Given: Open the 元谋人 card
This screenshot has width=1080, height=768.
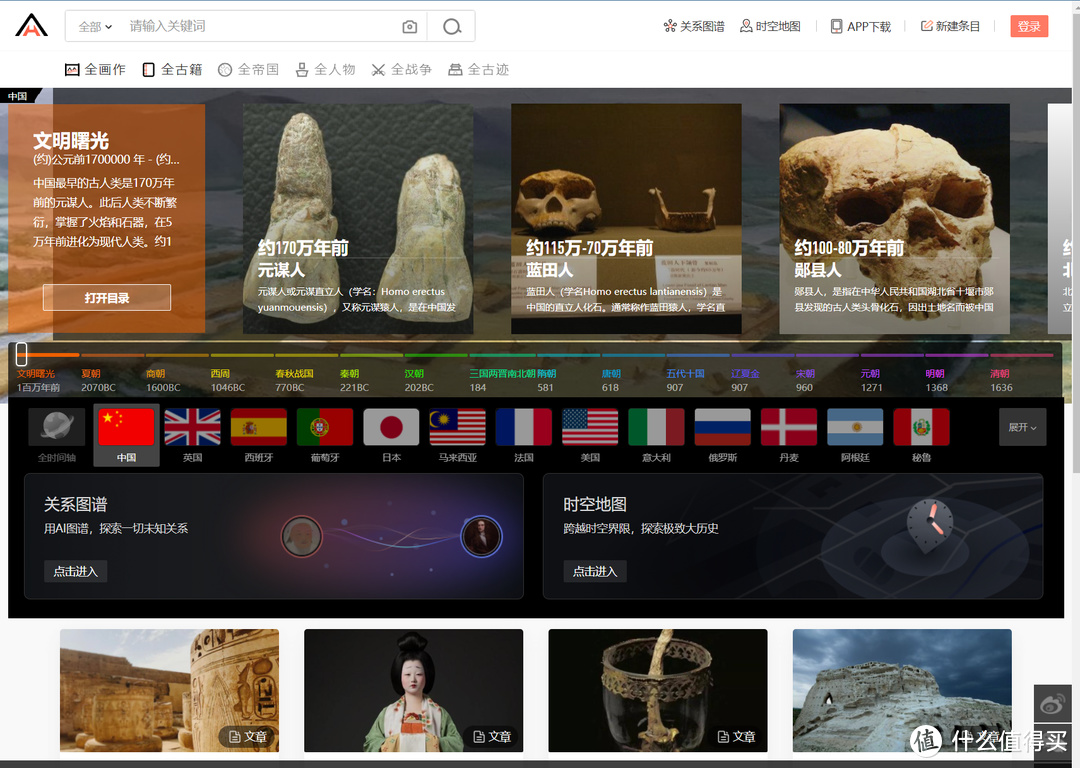Looking at the screenshot, I should click(x=358, y=219).
